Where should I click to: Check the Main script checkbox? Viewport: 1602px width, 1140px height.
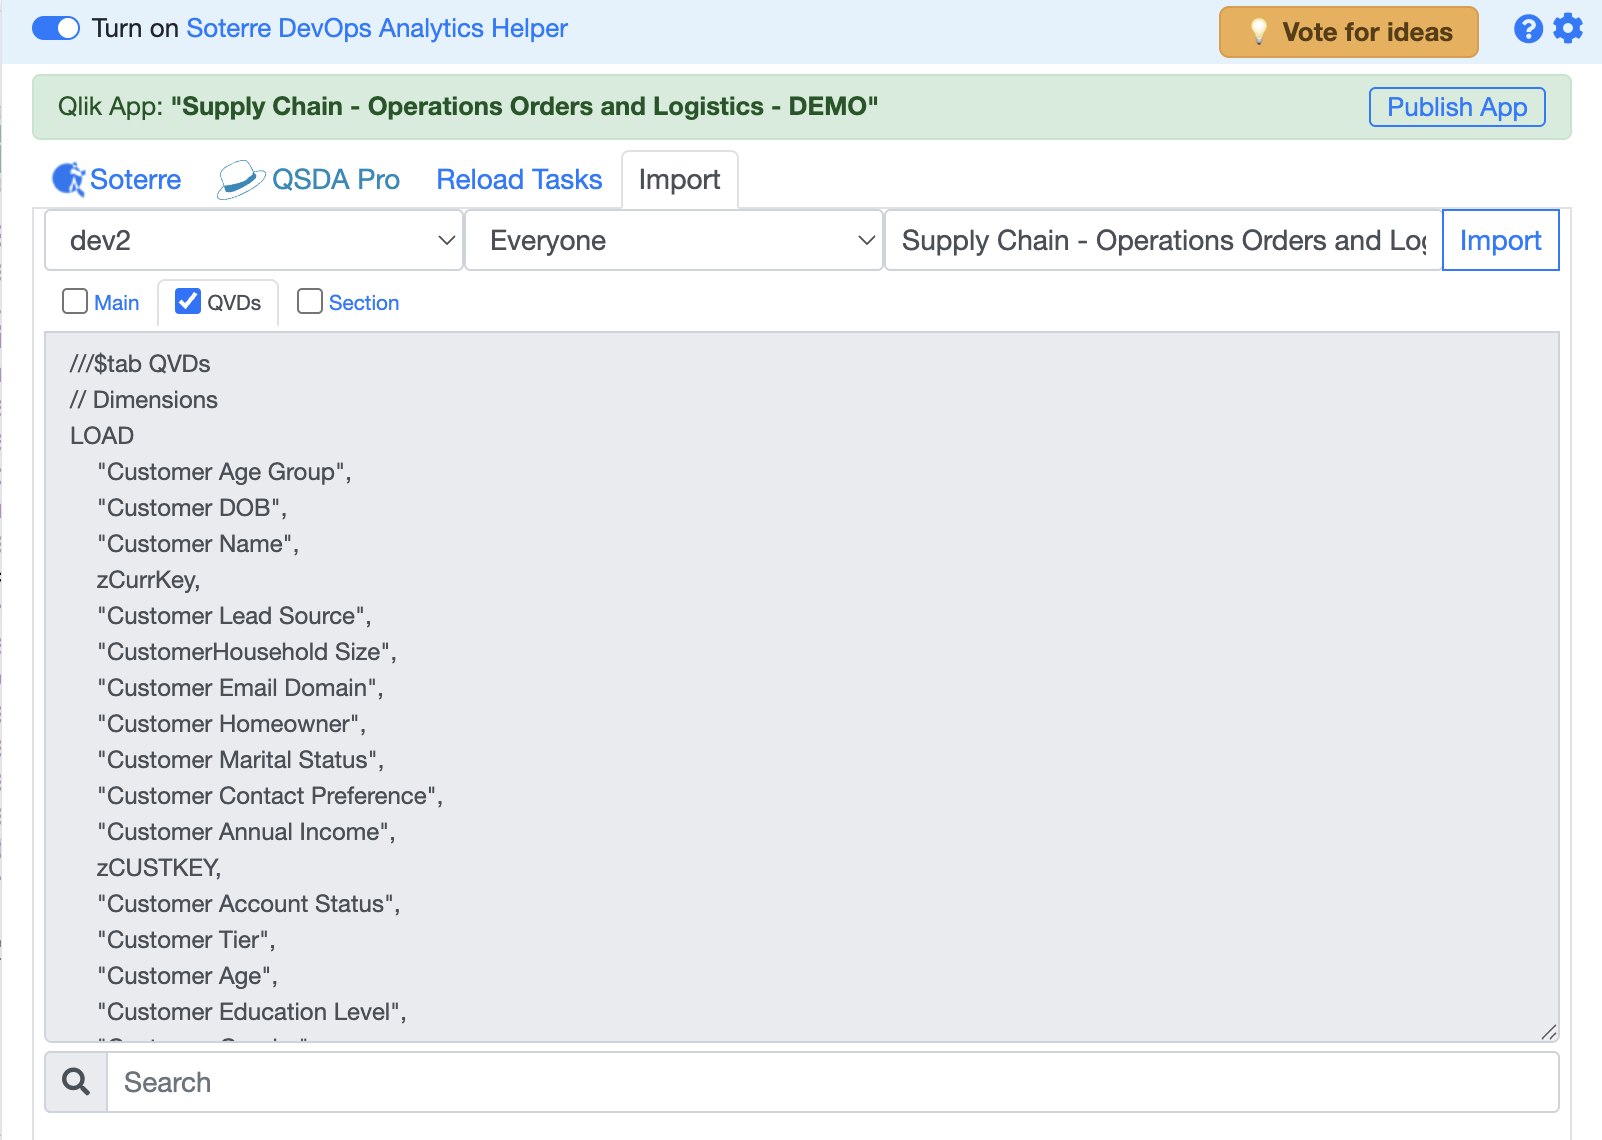click(75, 301)
